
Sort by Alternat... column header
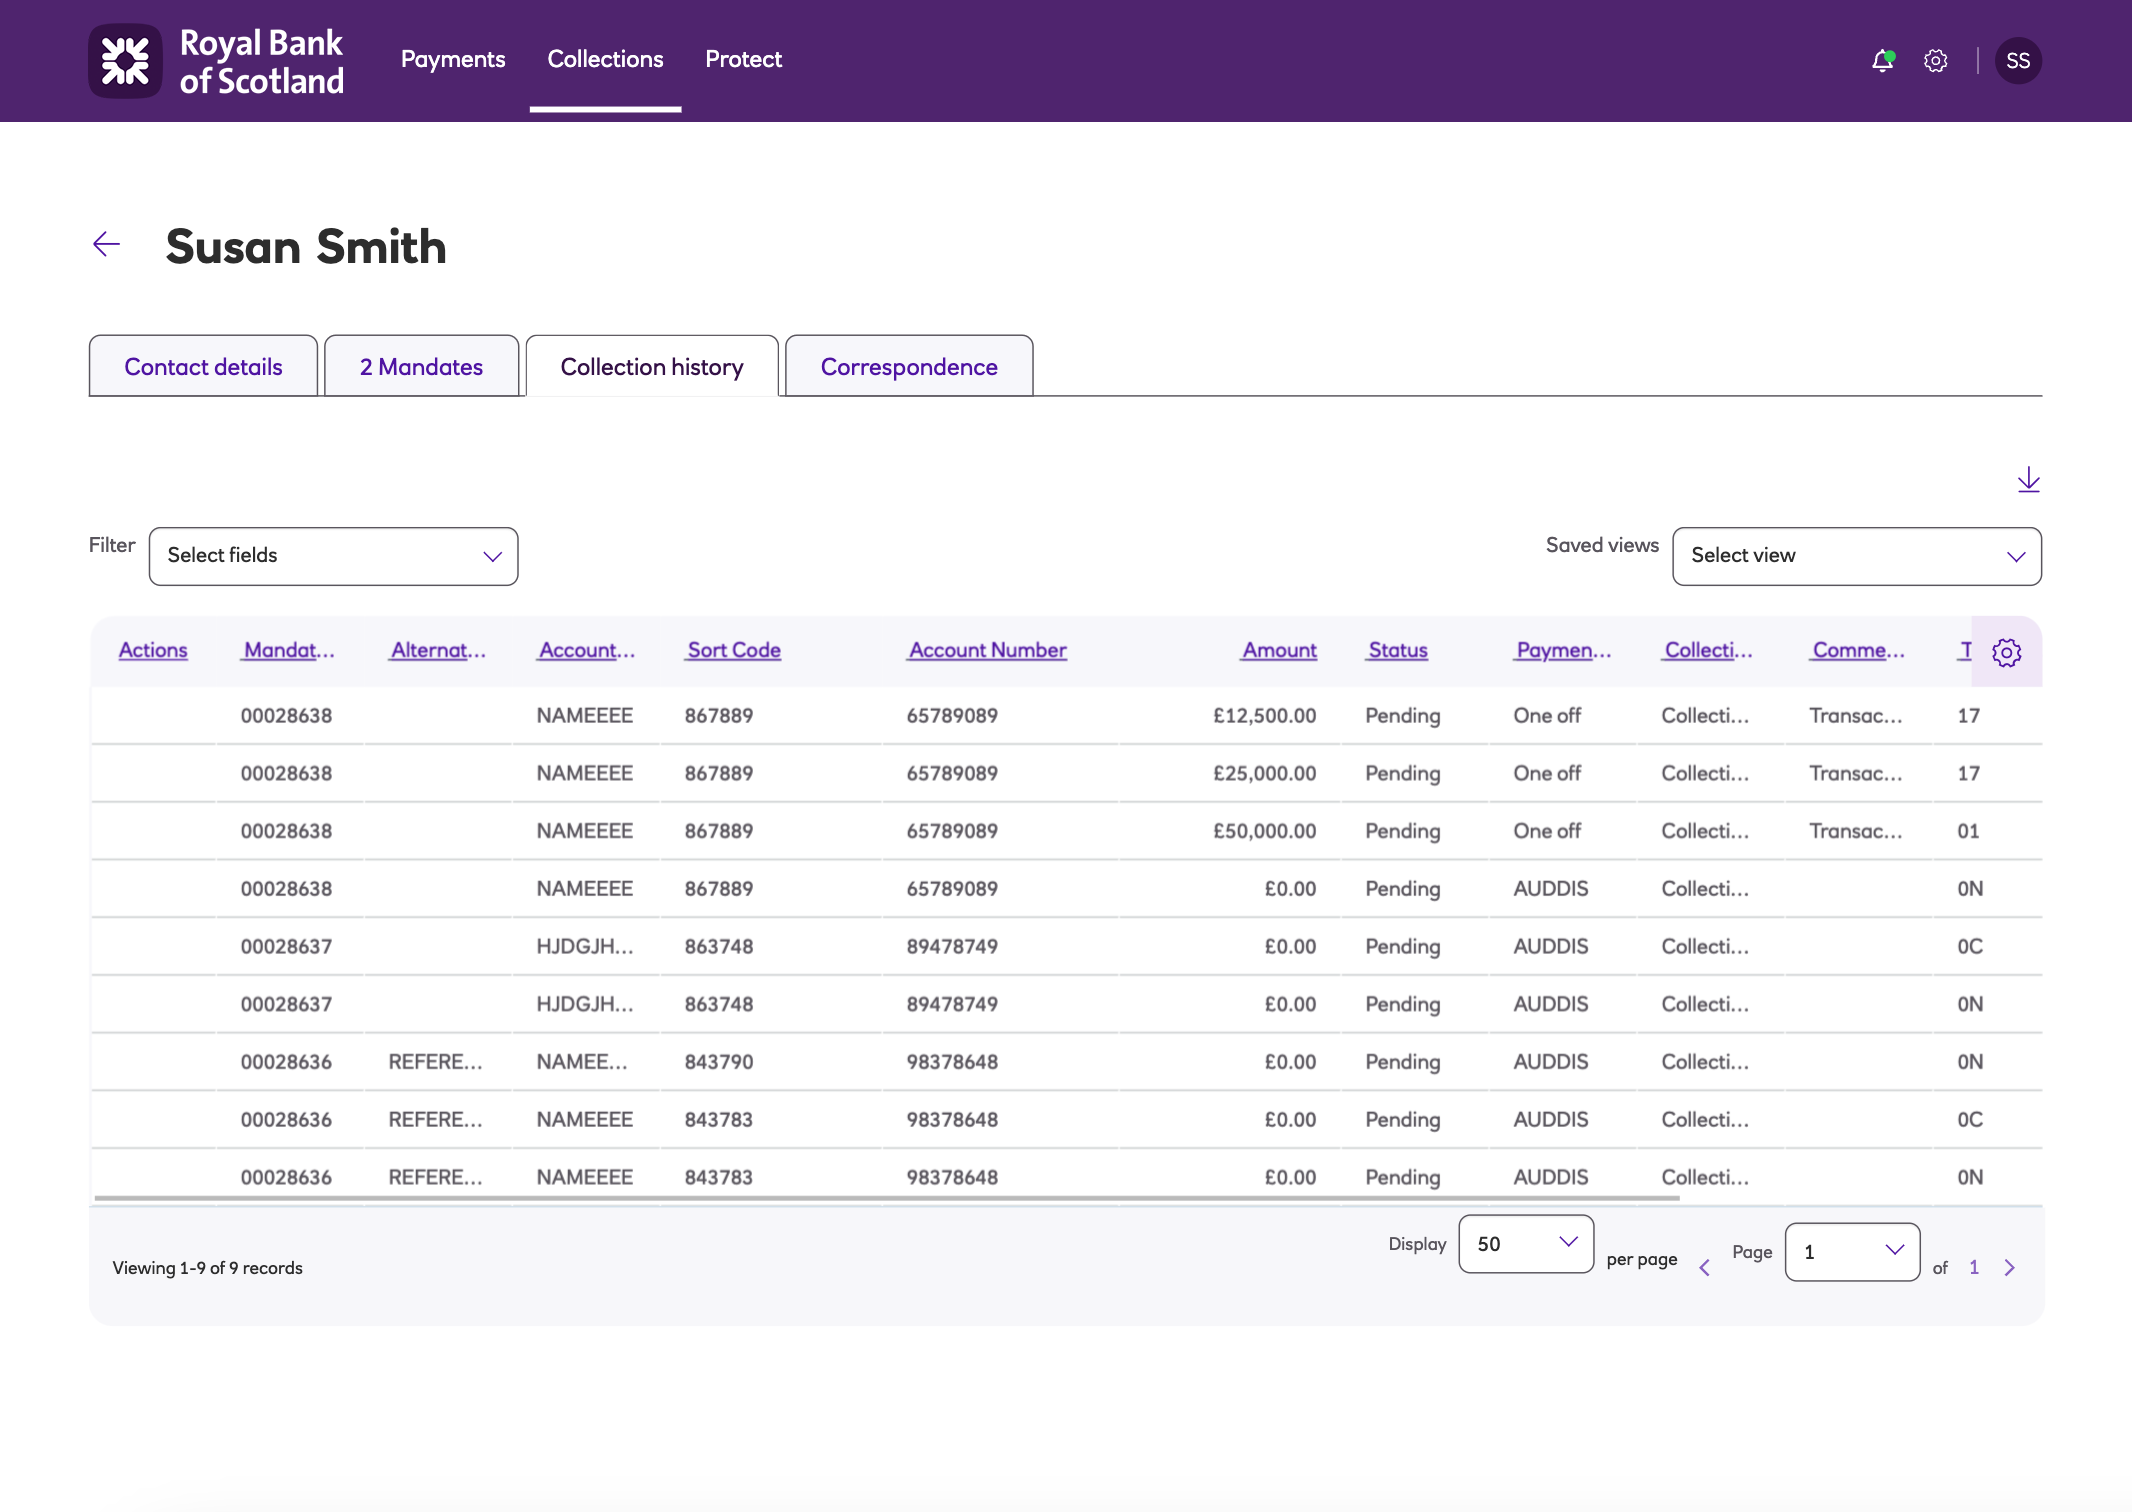pyautogui.click(x=438, y=650)
